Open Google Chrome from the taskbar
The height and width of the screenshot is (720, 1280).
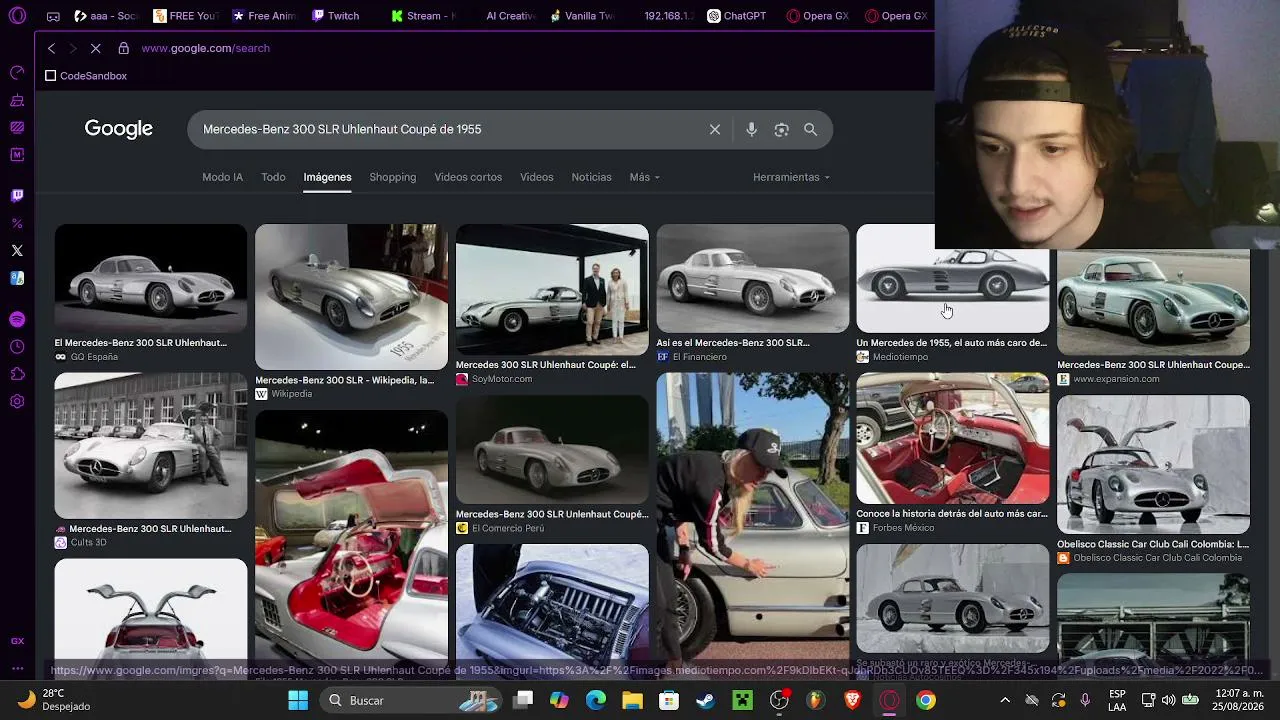click(926, 701)
